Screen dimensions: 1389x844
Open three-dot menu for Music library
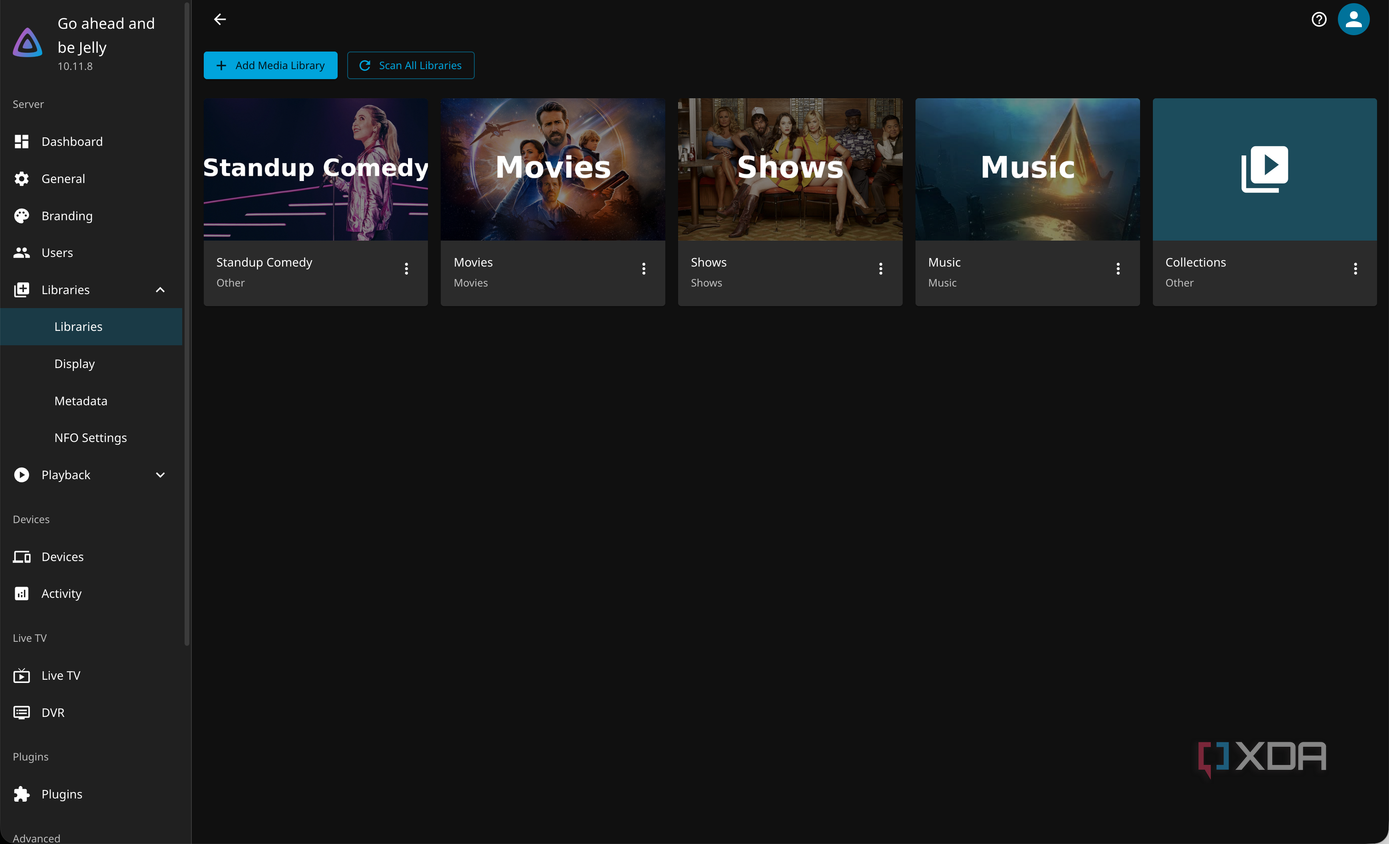coord(1118,268)
